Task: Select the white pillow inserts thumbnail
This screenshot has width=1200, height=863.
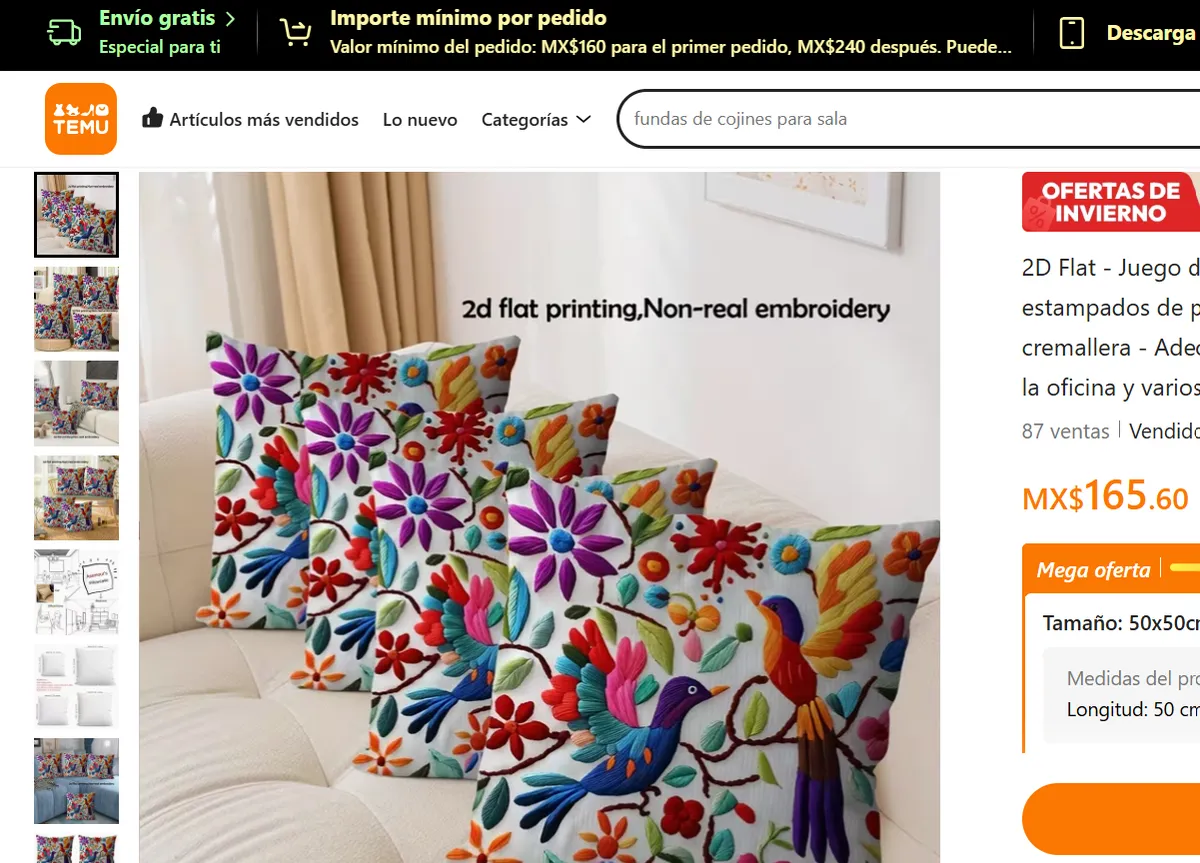Action: click(x=76, y=686)
